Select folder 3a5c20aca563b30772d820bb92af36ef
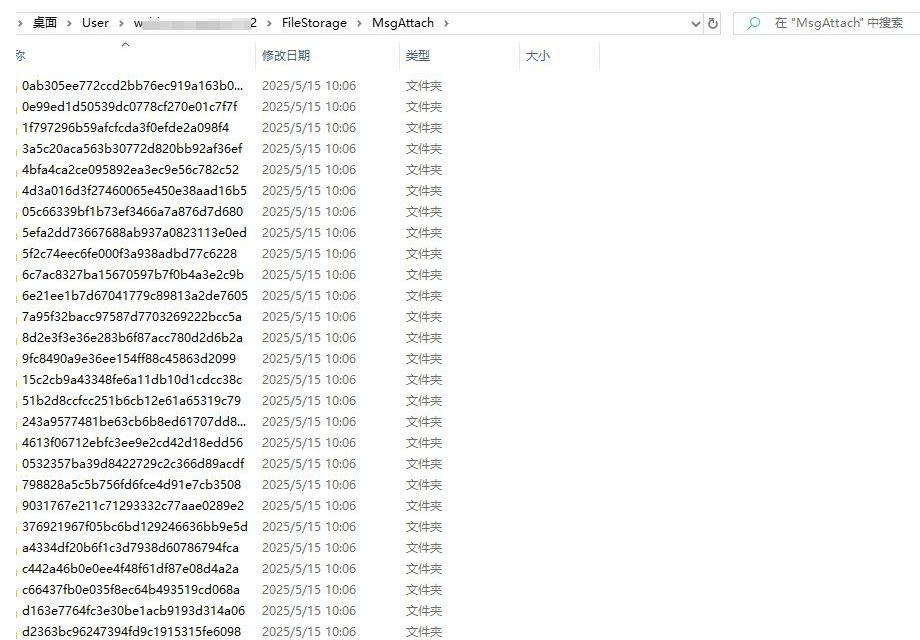 pos(132,149)
